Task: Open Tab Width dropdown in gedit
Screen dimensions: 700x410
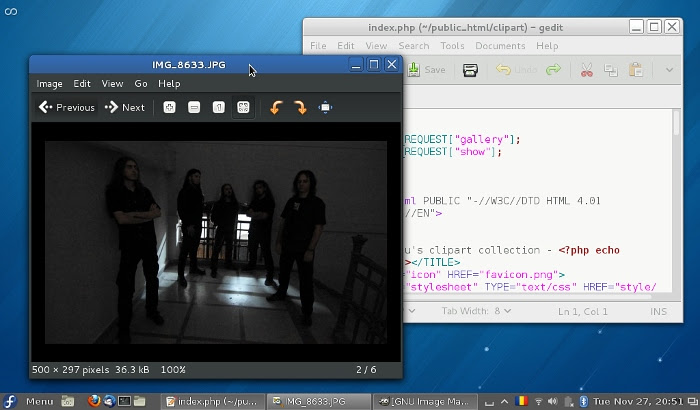Action: pos(476,311)
